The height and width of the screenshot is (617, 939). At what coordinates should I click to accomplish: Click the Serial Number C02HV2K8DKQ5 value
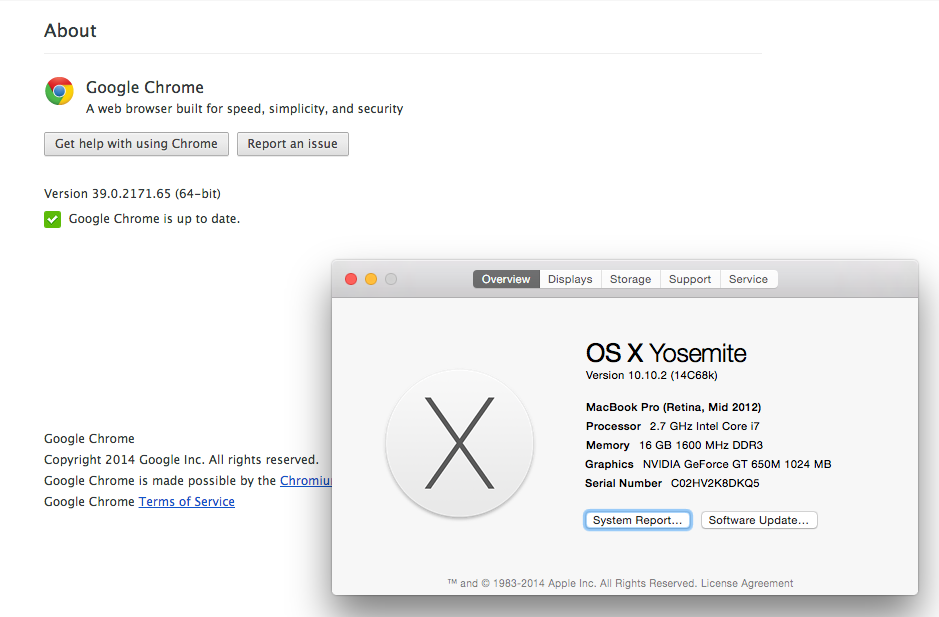pyautogui.click(x=715, y=483)
